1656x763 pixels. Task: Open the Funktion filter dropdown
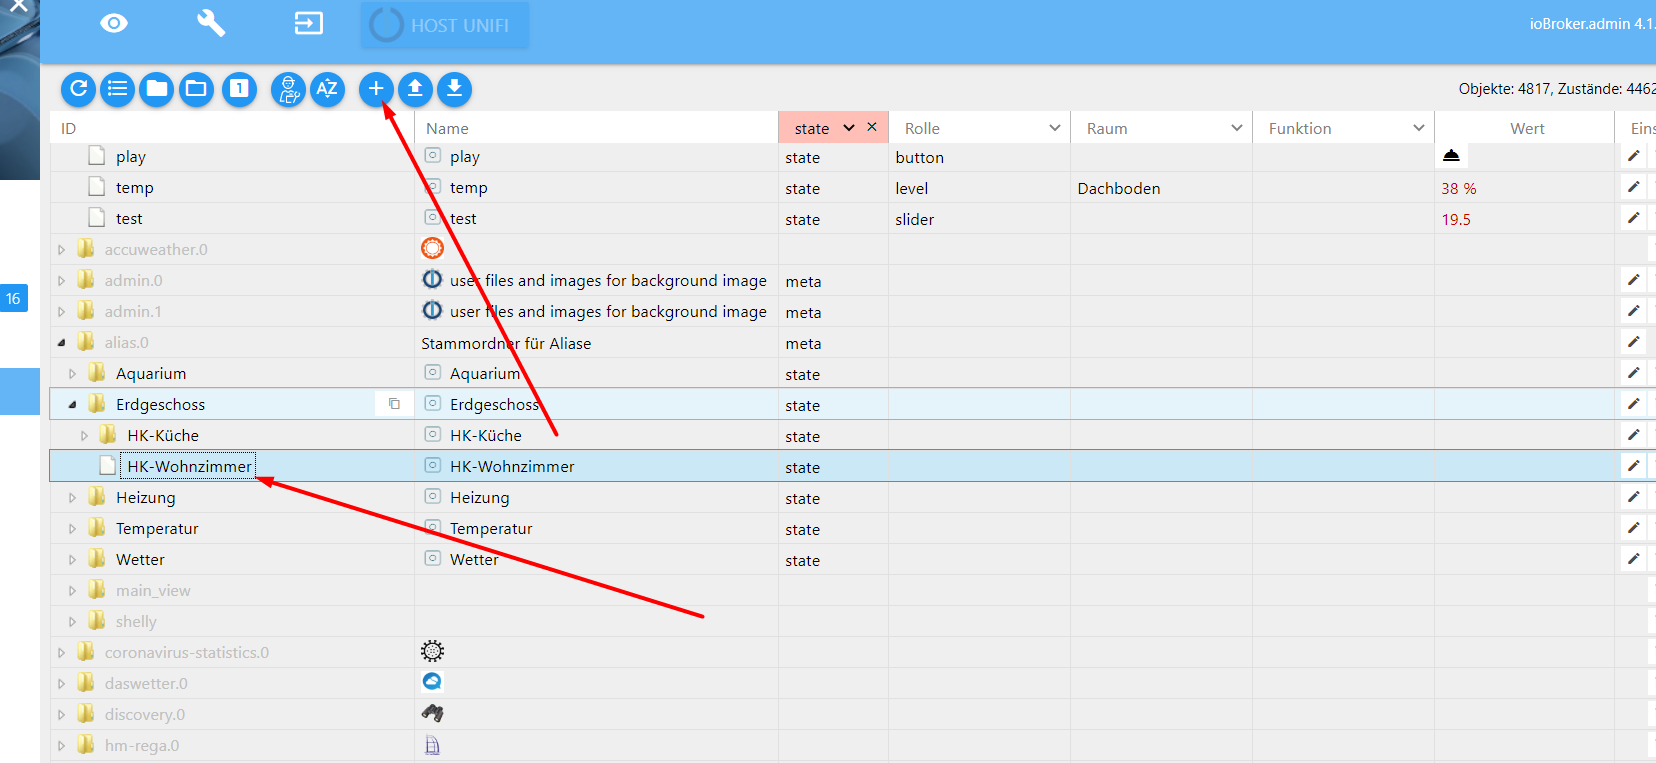coord(1418,128)
